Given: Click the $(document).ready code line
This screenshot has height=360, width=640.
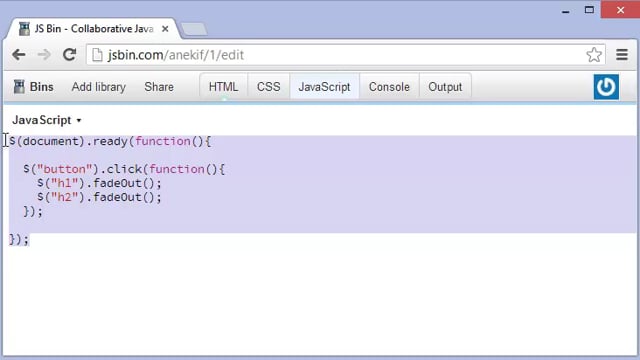Looking at the screenshot, I should 110,142.
